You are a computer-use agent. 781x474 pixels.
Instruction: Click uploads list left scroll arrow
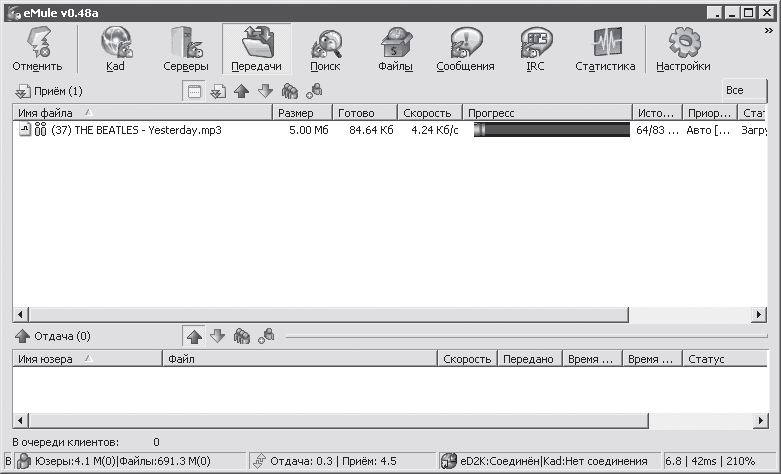20,421
